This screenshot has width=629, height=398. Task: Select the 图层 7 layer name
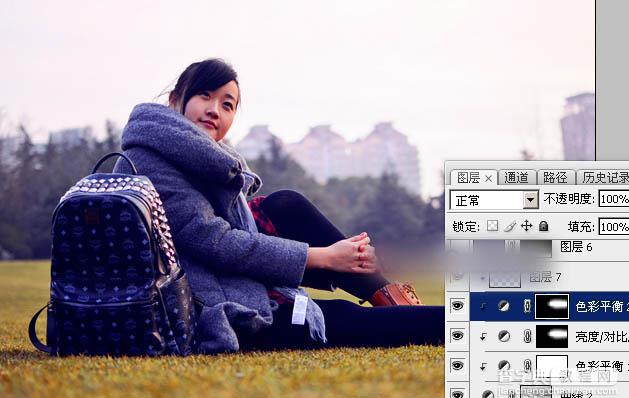pos(545,277)
